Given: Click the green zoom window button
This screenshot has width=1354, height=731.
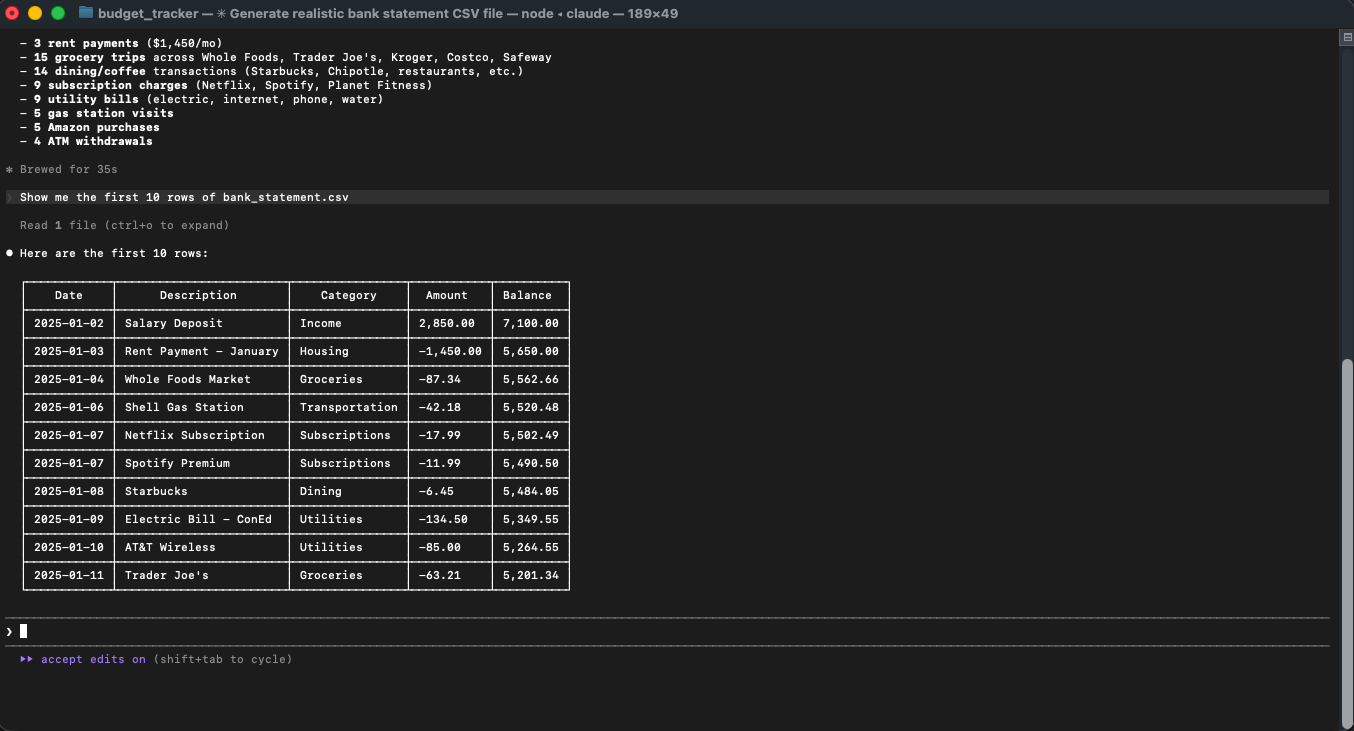Looking at the screenshot, I should (x=58, y=13).
